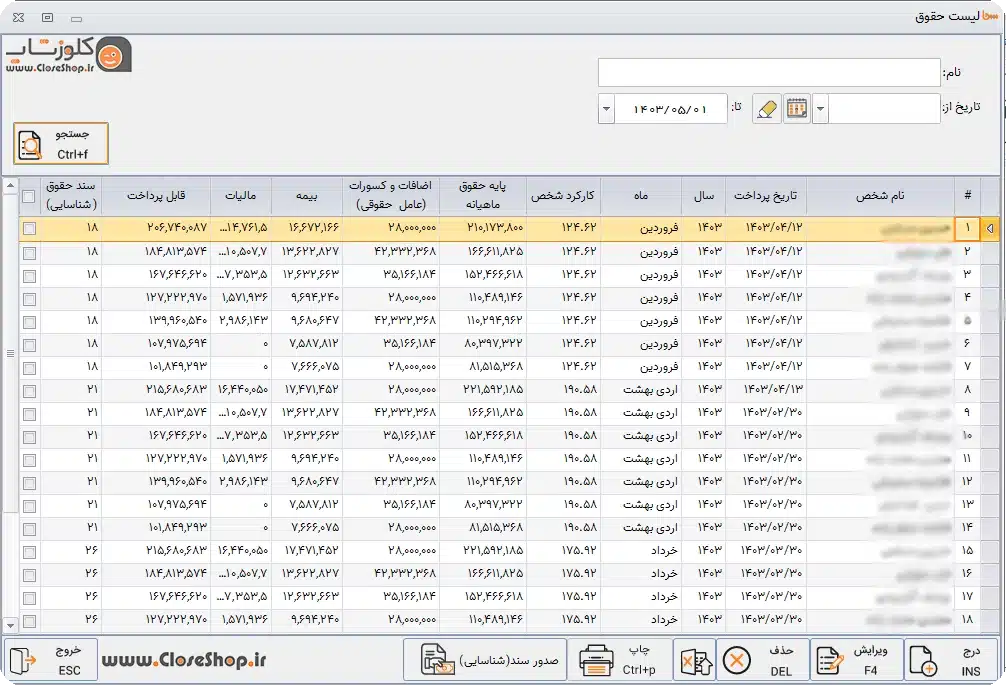Screen dimensions: 1006x685
Task: Click the بیمه column header
Action: [307, 196]
